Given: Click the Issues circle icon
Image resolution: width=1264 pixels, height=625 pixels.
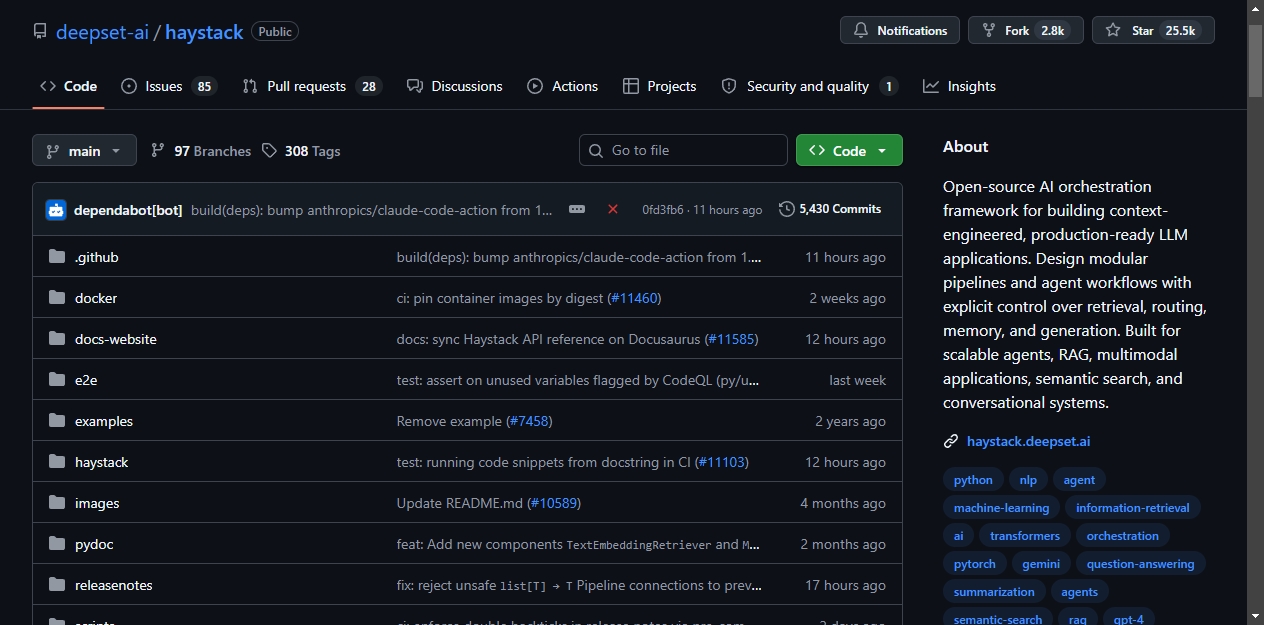Looking at the screenshot, I should coord(129,86).
